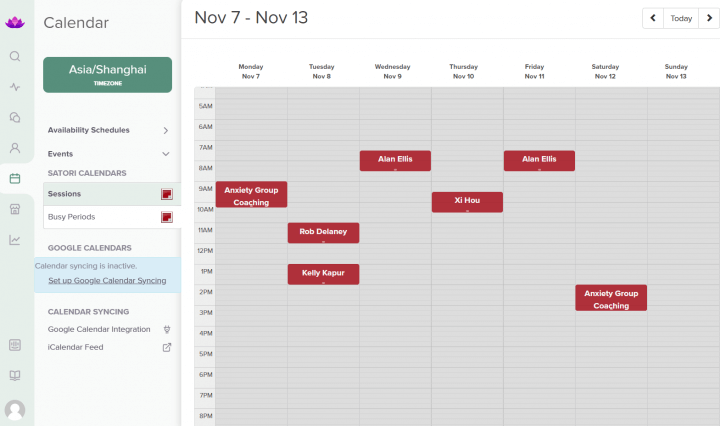Open the book icon in sidebar
Viewport: 720px width, 426px height.
[x=15, y=375]
